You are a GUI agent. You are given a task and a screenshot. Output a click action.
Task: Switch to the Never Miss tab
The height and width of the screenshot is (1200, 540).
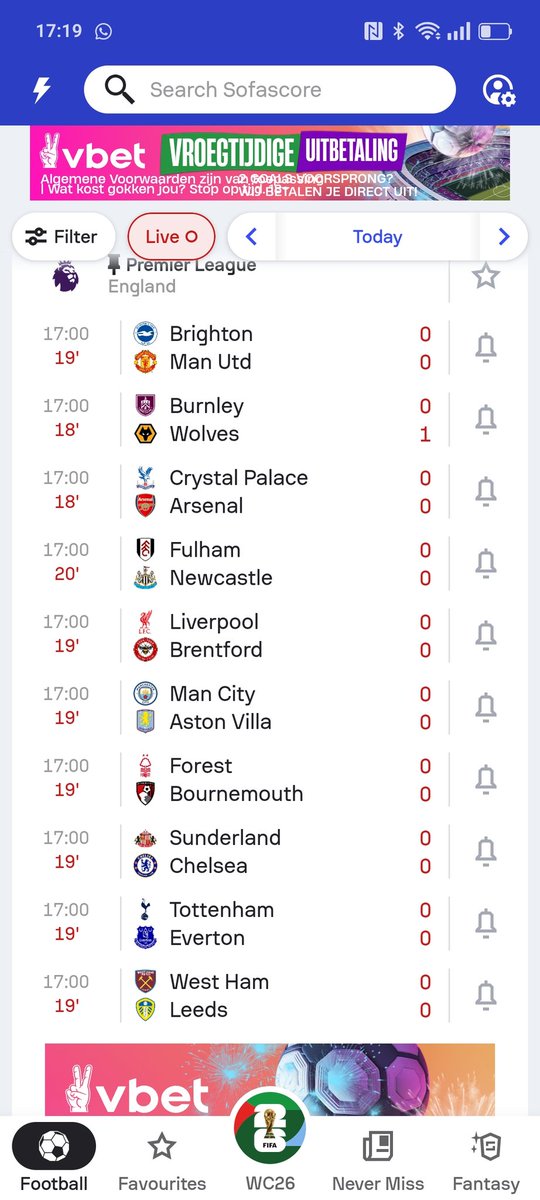[x=378, y=1160]
